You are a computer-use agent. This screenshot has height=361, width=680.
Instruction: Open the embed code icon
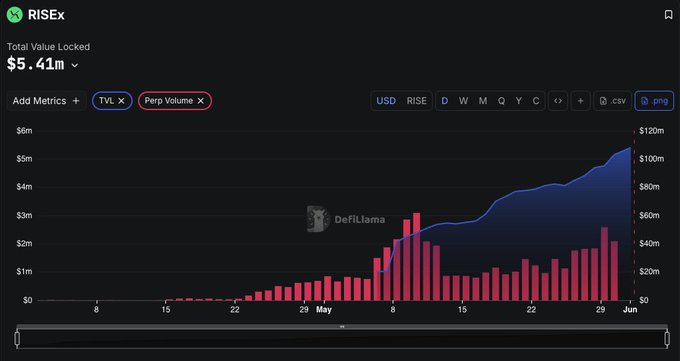coord(558,101)
